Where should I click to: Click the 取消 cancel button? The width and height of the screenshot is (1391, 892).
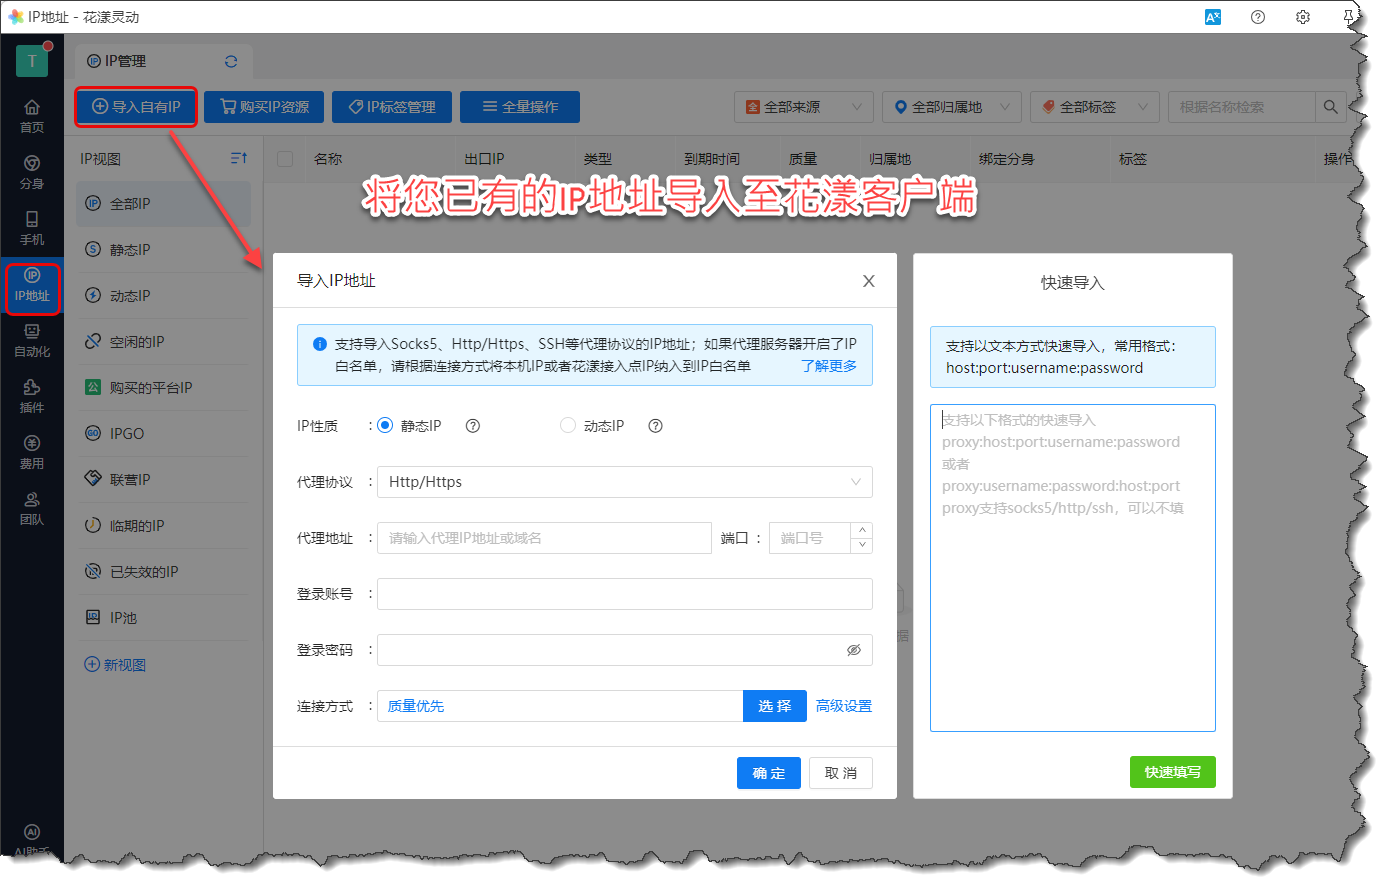841,773
